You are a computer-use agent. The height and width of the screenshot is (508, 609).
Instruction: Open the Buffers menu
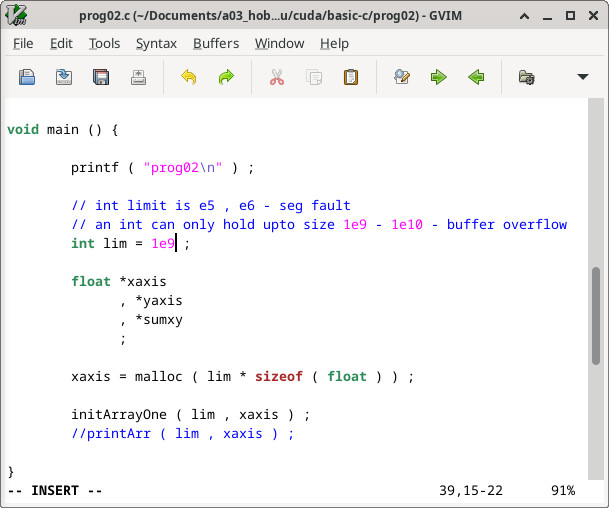[216, 43]
